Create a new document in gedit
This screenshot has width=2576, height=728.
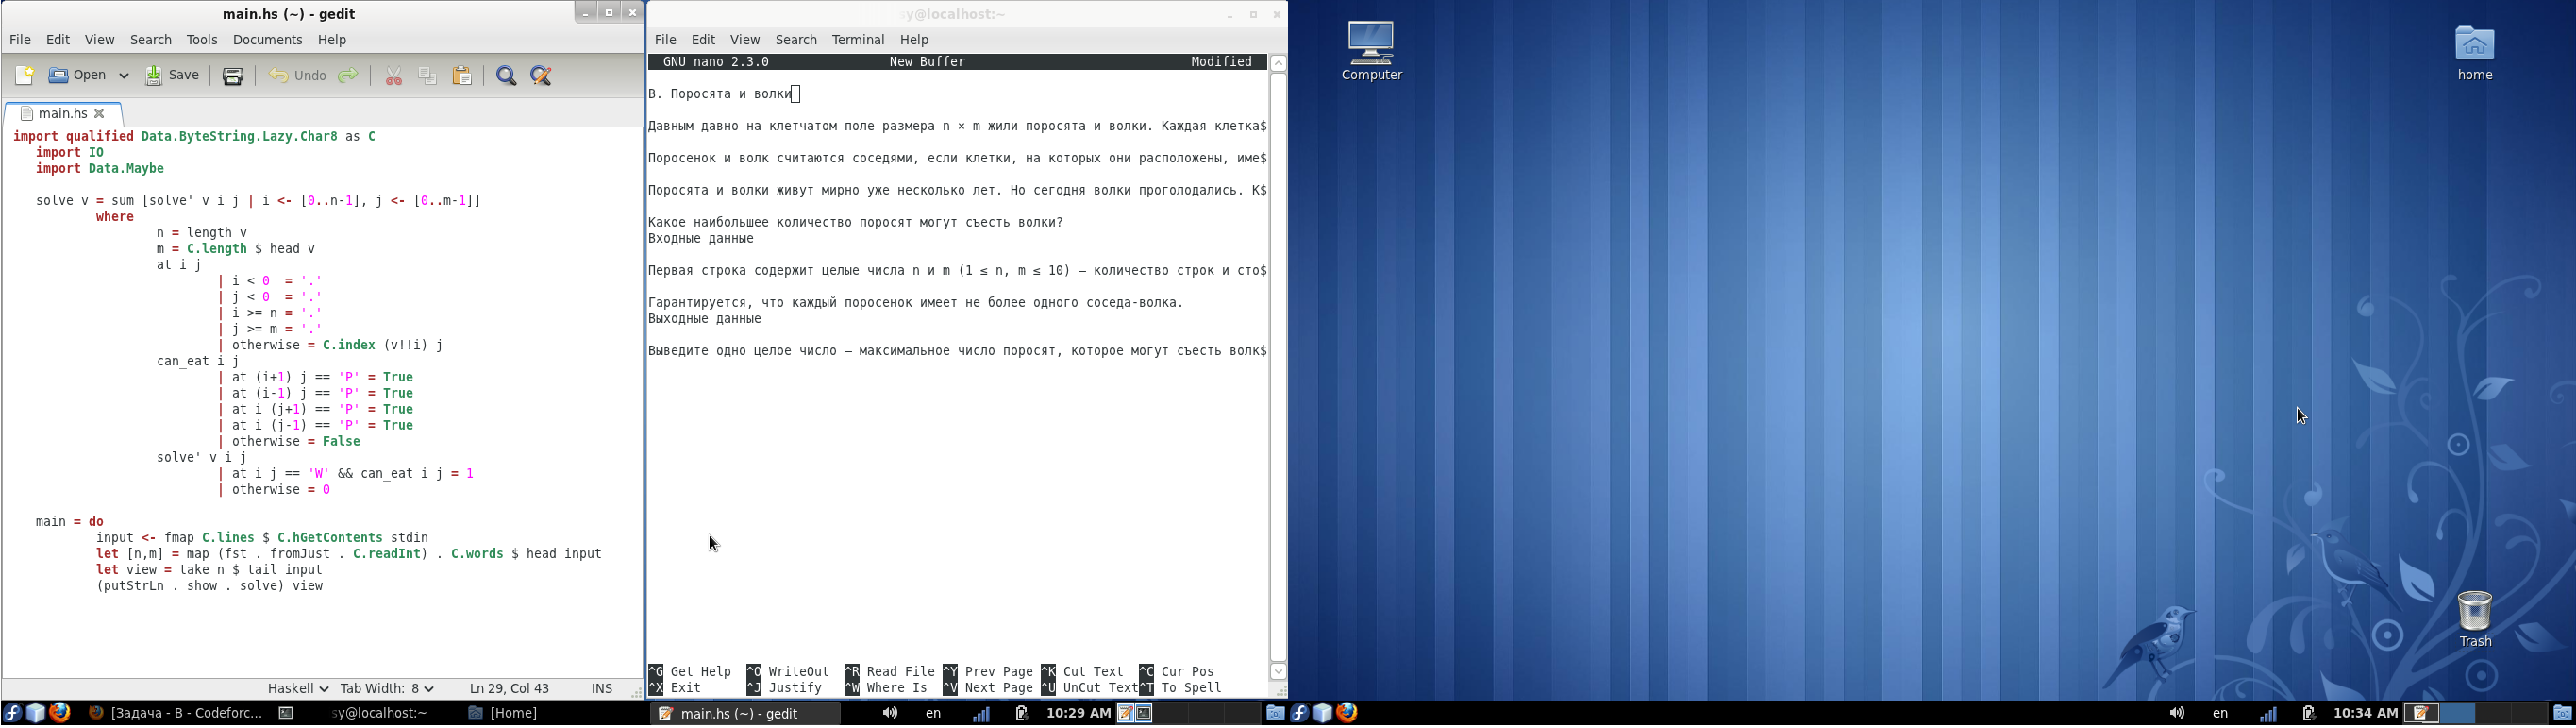point(25,76)
